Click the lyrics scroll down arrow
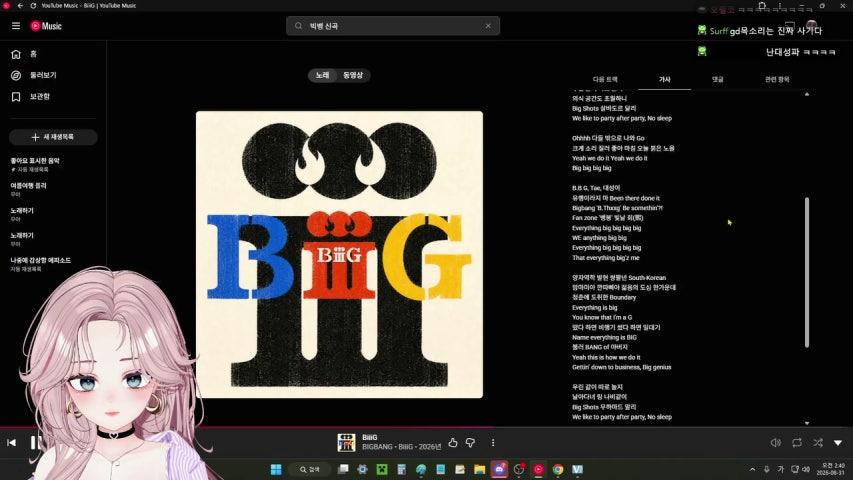Screen dimensions: 853x480 [x=807, y=423]
